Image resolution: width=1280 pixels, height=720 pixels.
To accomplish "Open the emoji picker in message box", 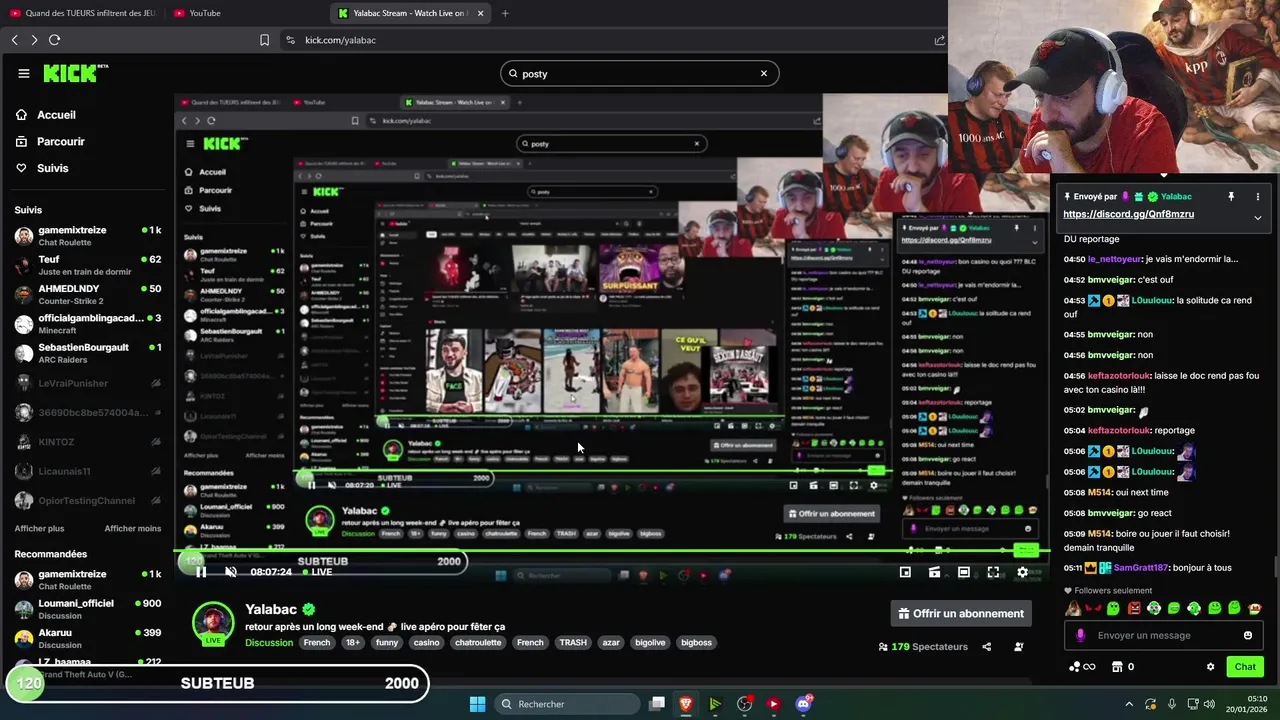I will pos(1247,635).
